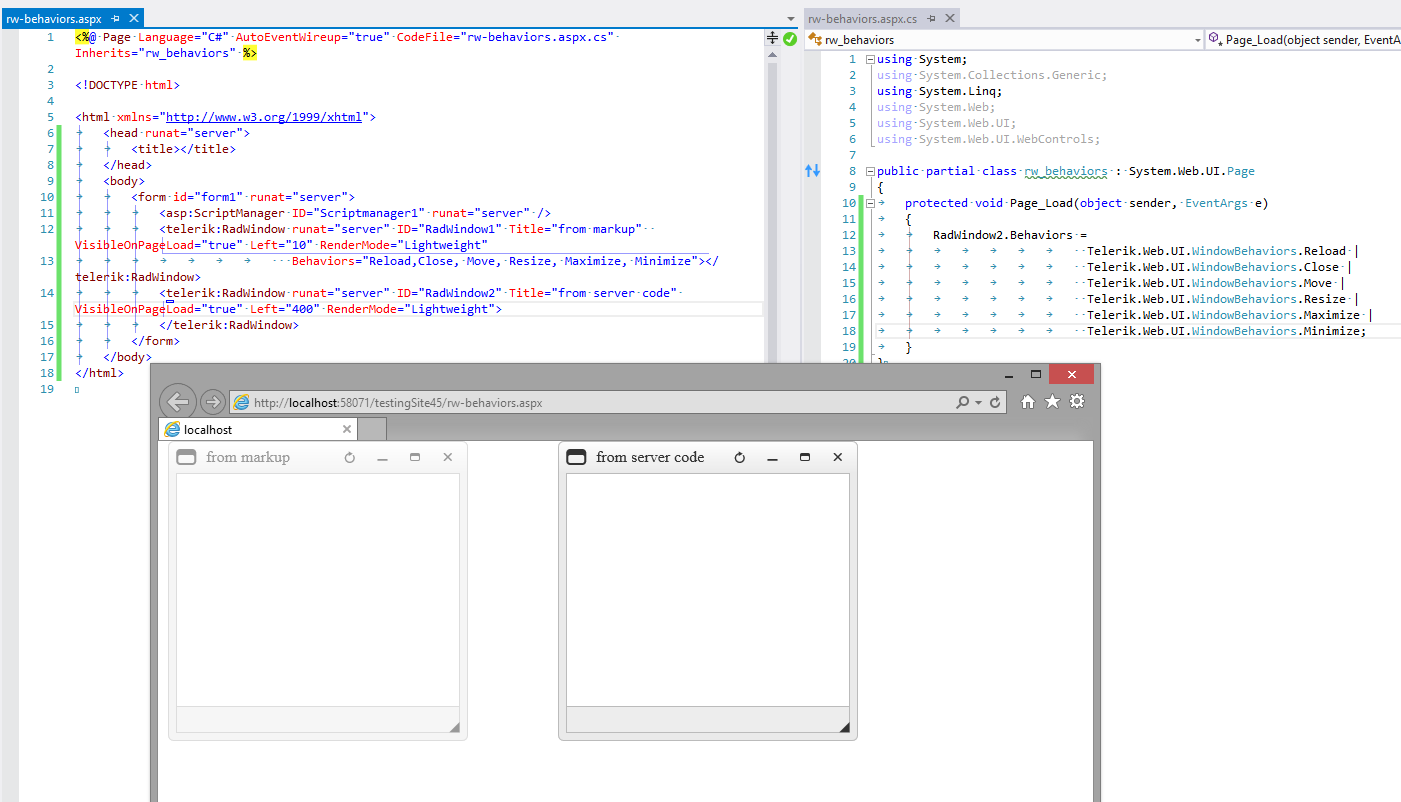Click the reload icon on 'from markup' window

(x=349, y=458)
